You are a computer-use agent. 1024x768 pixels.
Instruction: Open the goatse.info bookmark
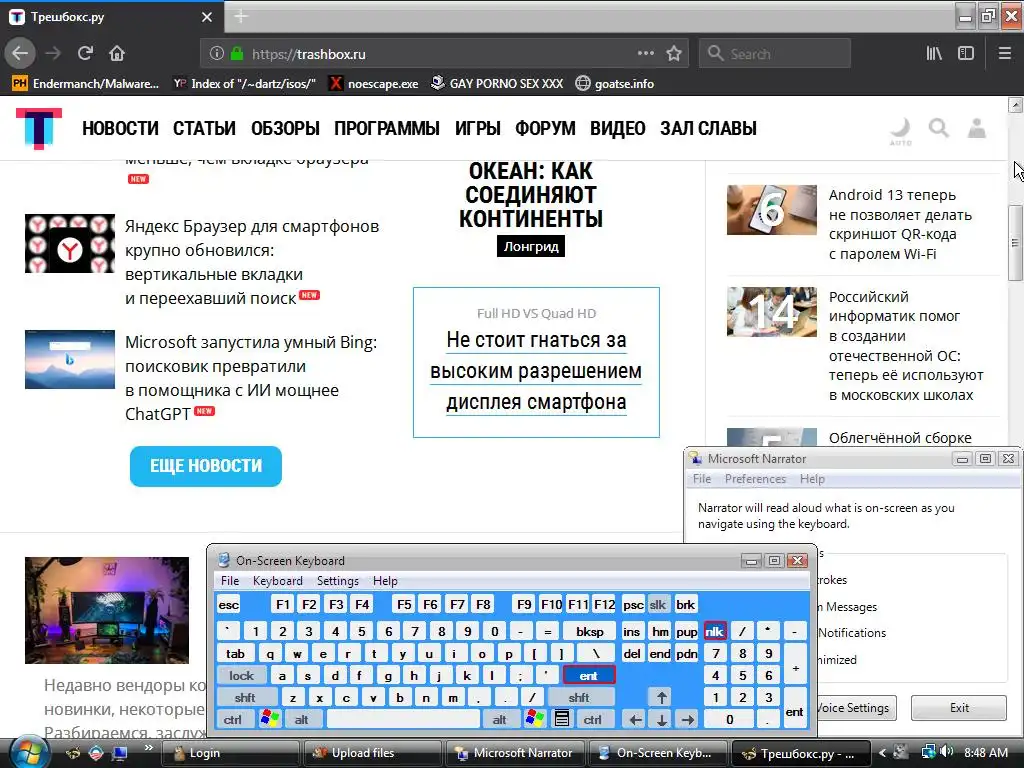click(x=615, y=84)
